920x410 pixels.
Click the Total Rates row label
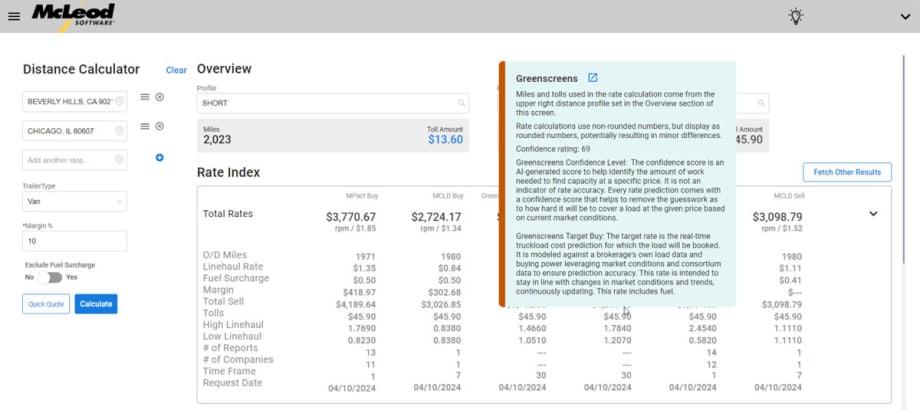pos(228,214)
